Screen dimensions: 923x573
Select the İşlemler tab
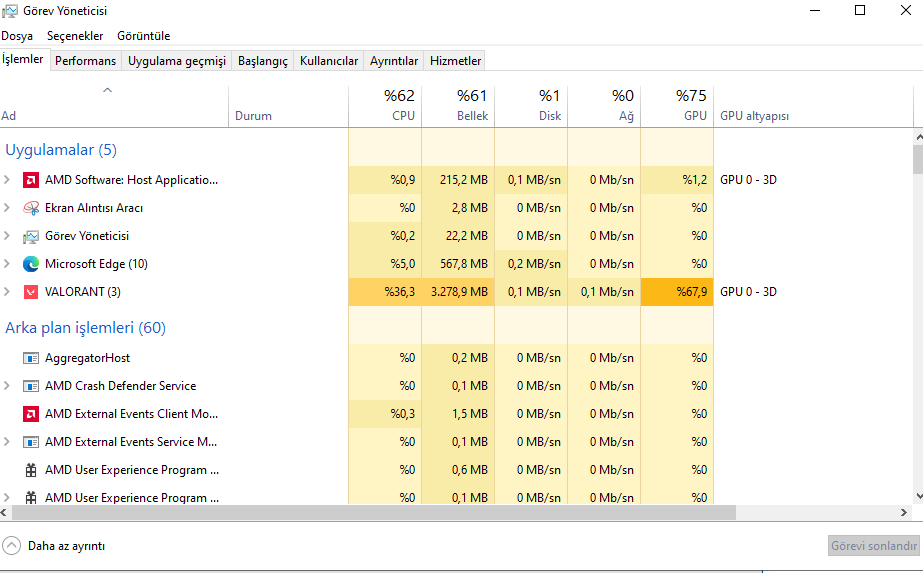click(23, 59)
